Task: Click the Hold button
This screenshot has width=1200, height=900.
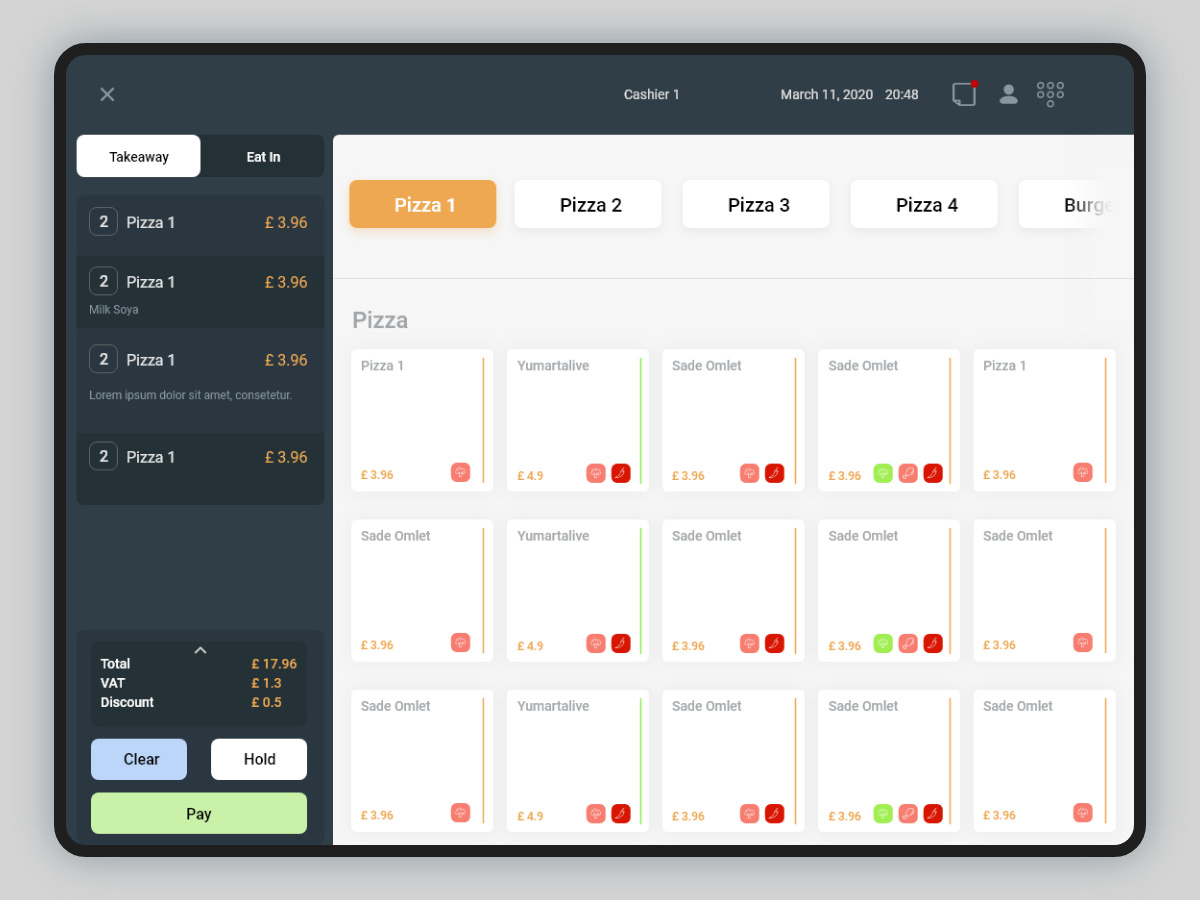Action: tap(259, 759)
